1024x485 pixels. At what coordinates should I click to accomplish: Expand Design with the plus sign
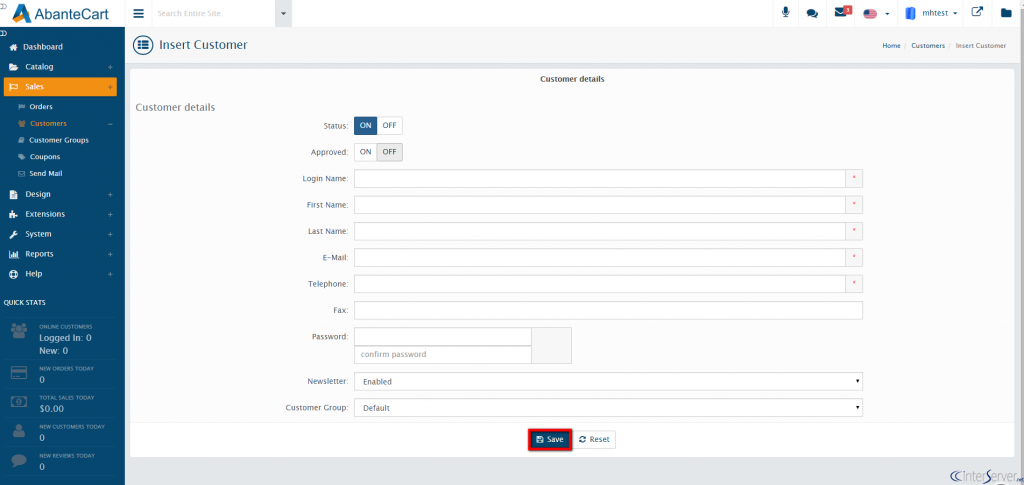(110, 195)
